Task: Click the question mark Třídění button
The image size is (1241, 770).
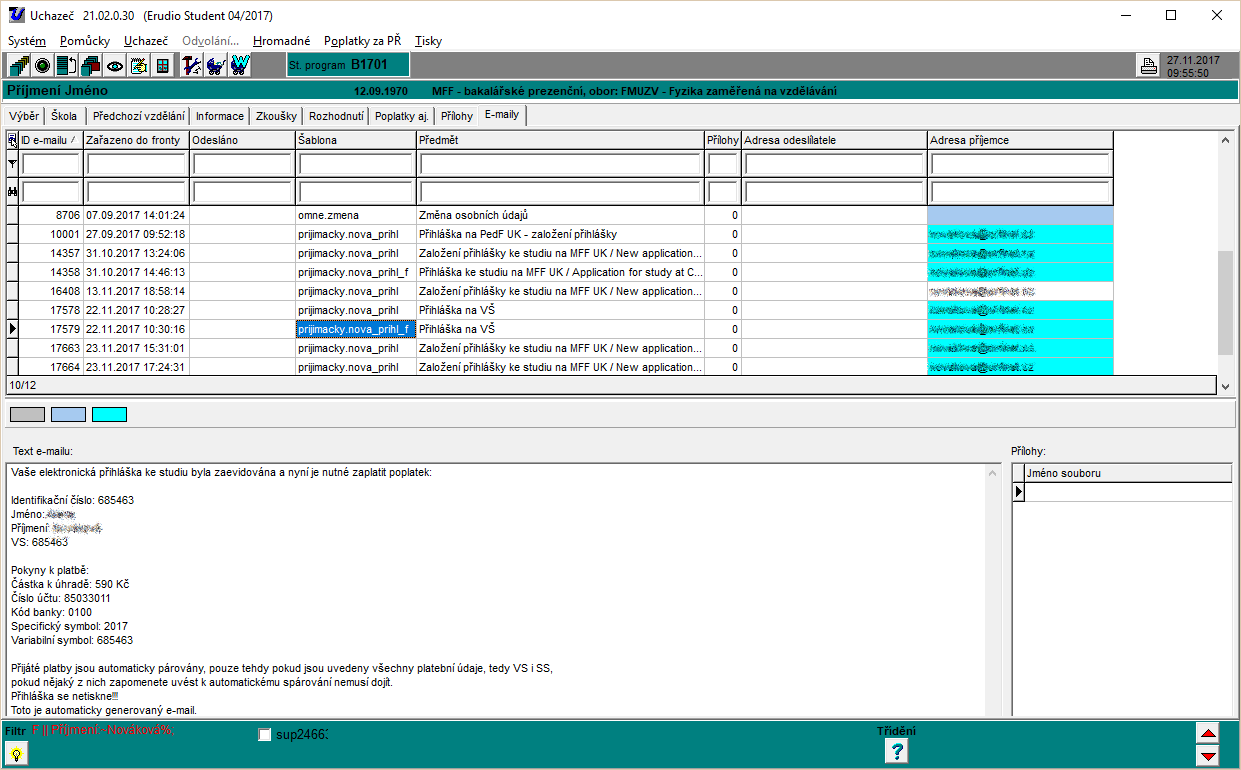Action: click(x=897, y=751)
